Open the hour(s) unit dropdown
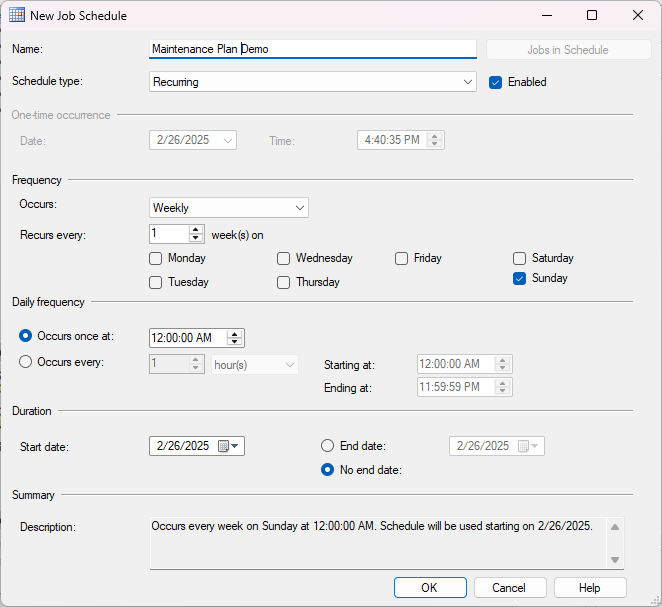Screen dimensions: 662x607 coord(255,365)
